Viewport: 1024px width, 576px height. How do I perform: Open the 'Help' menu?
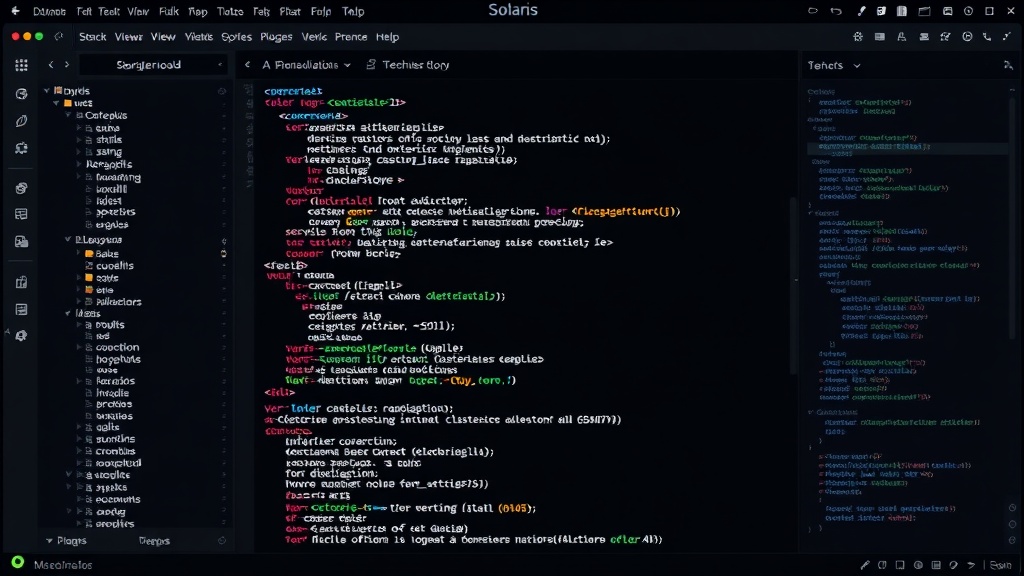coord(387,37)
